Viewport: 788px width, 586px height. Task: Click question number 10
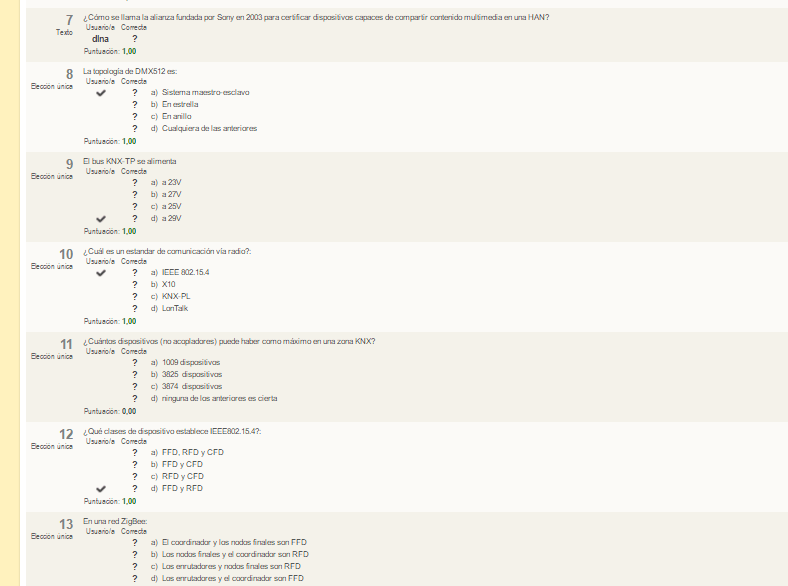[66, 254]
